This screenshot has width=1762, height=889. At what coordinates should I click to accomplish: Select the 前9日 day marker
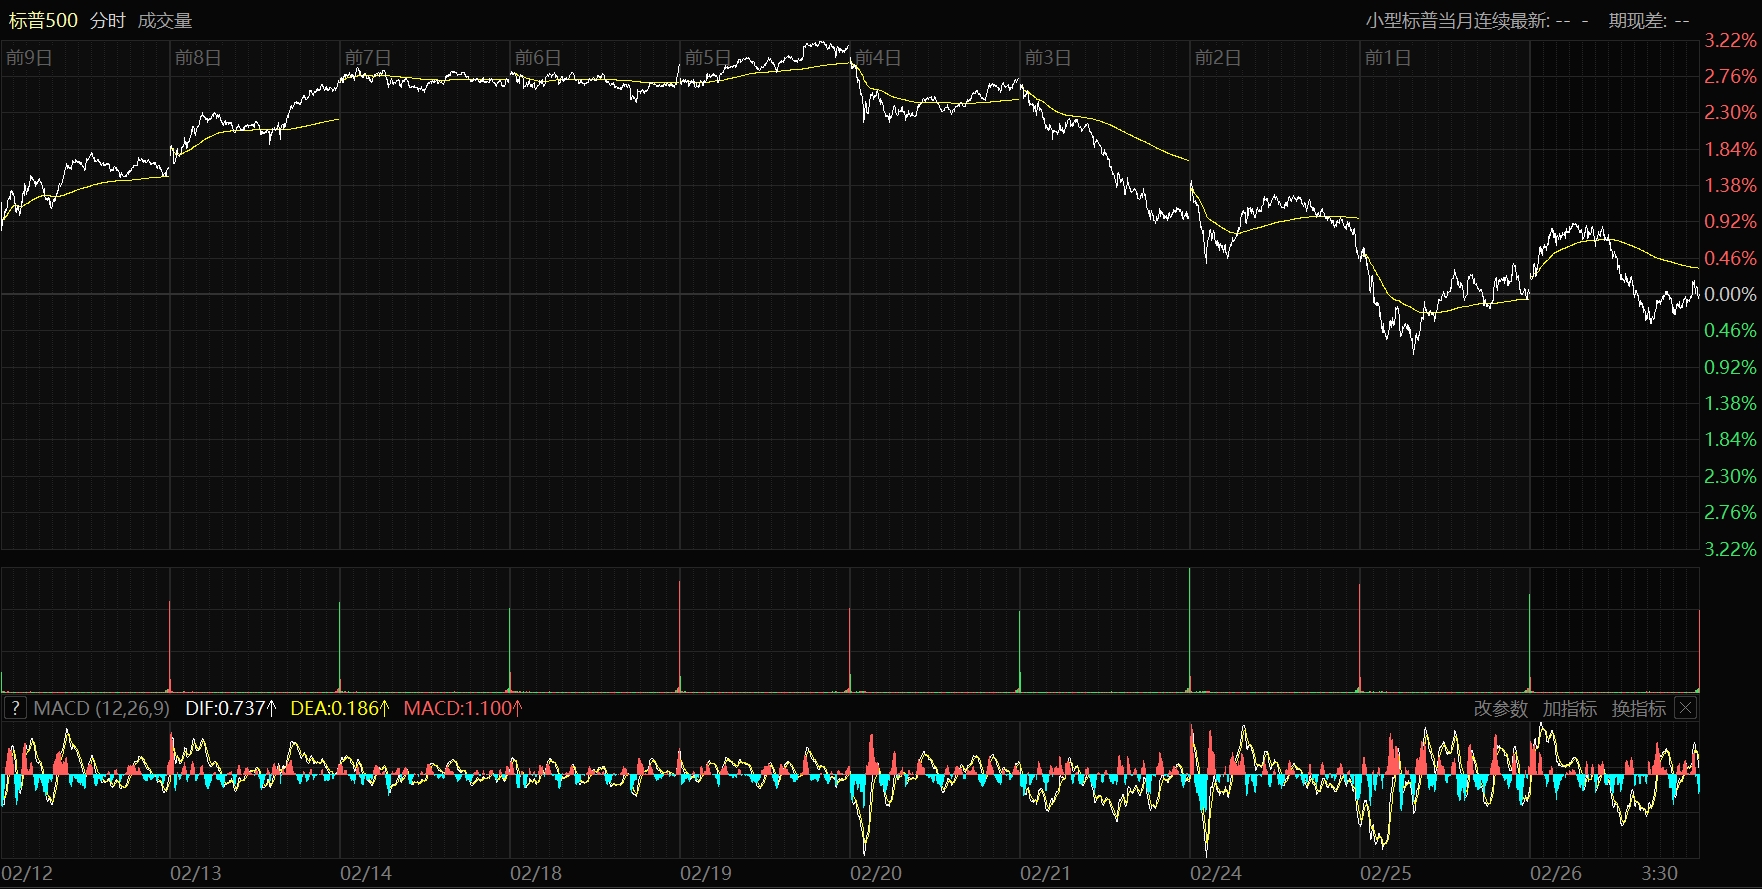(x=29, y=57)
